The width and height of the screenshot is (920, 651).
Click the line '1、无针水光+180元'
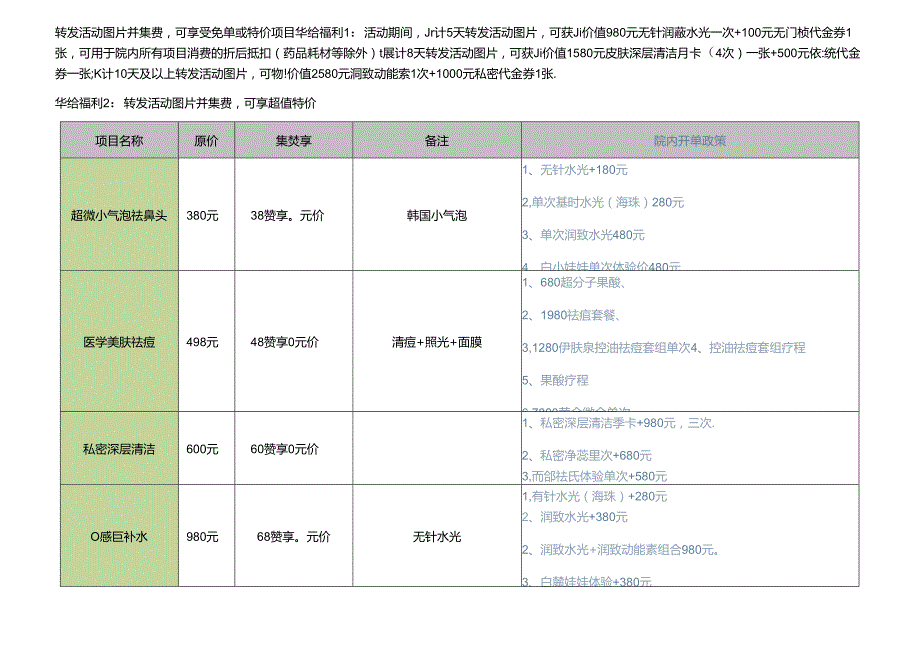pyautogui.click(x=575, y=170)
